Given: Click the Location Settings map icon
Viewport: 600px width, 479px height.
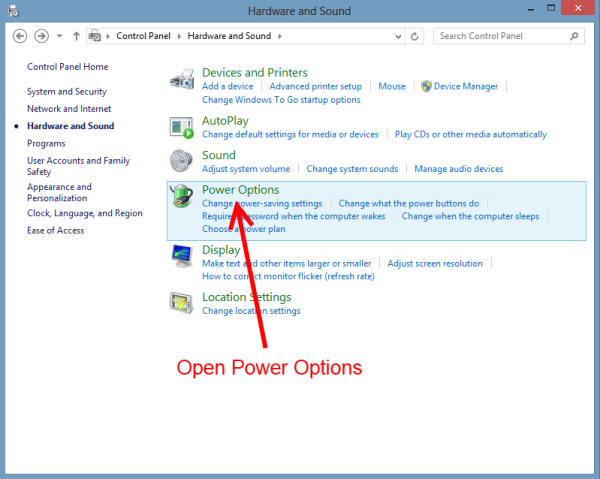Looking at the screenshot, I should [x=181, y=303].
